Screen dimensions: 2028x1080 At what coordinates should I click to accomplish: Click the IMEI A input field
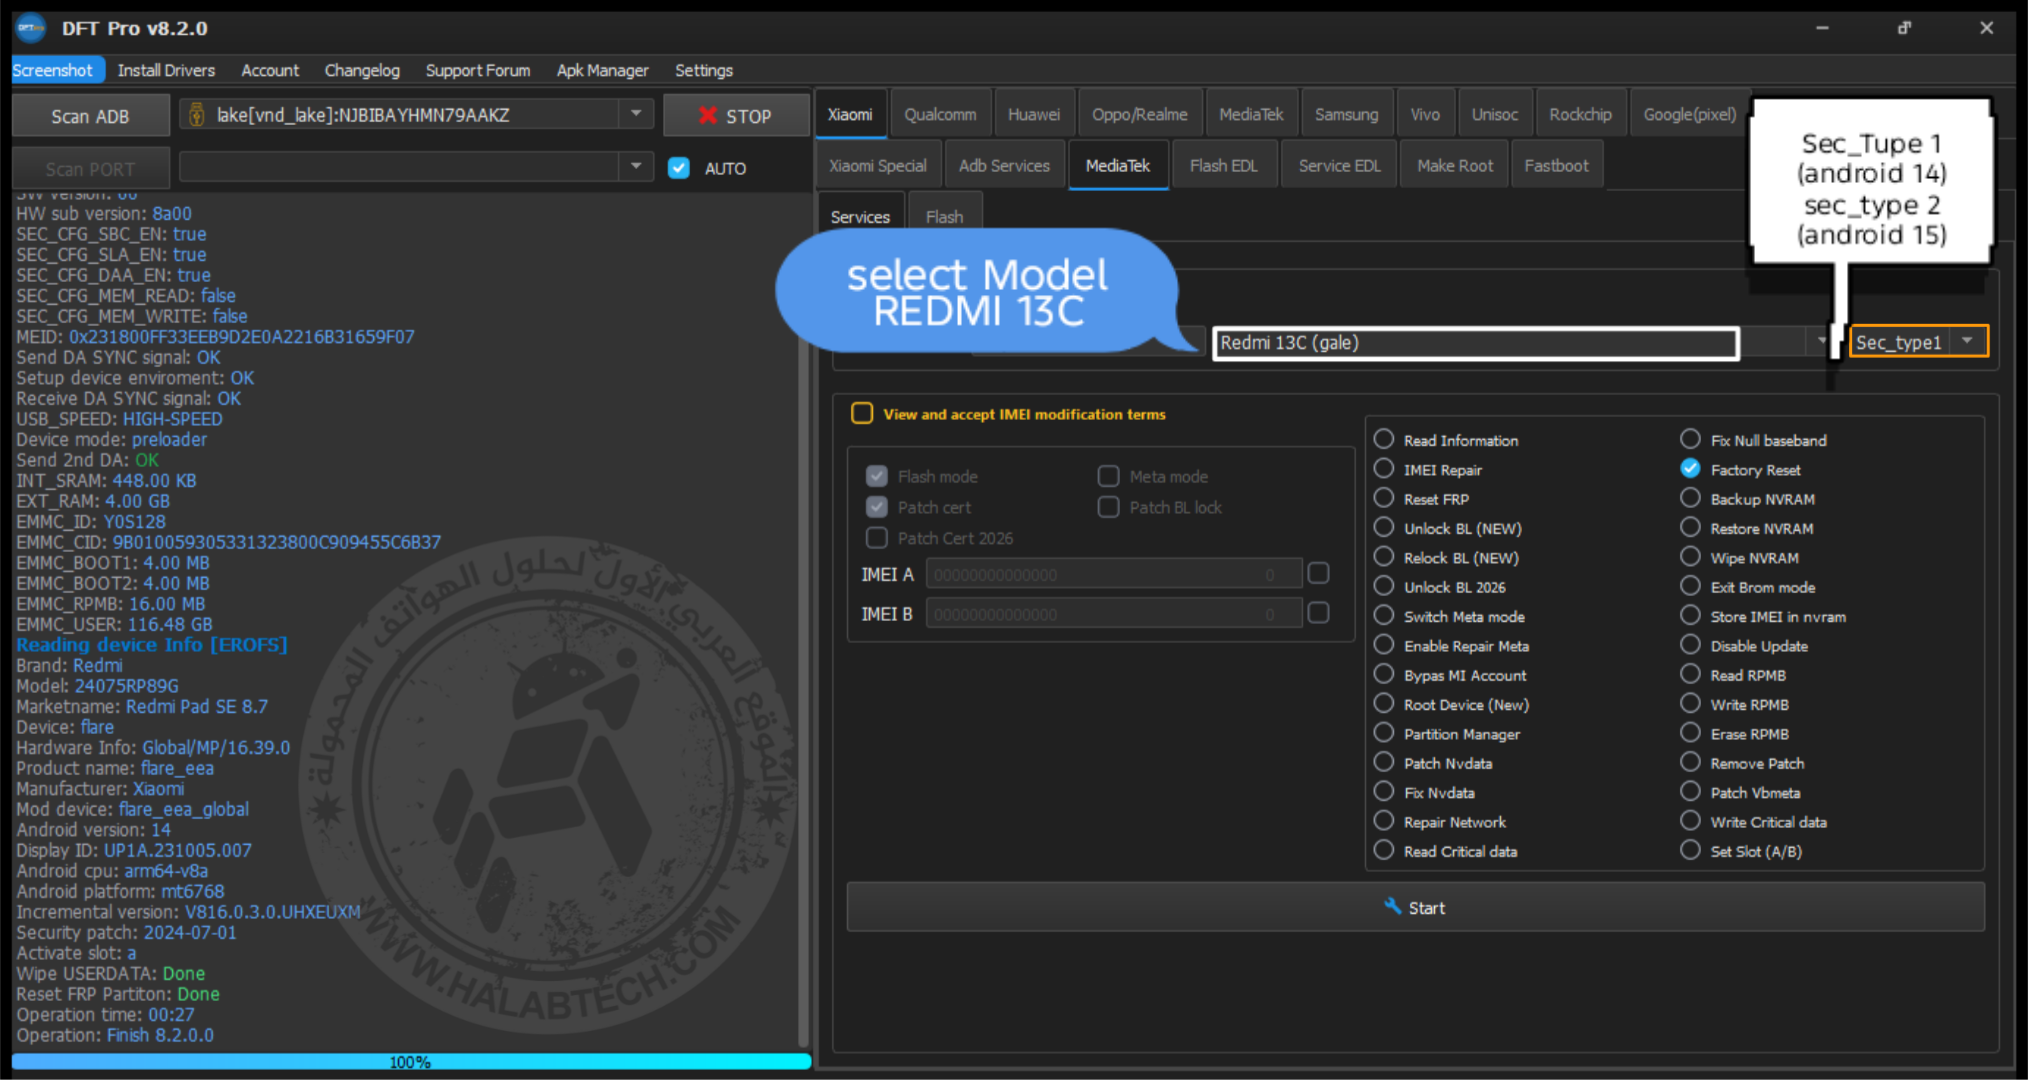pos(1114,574)
